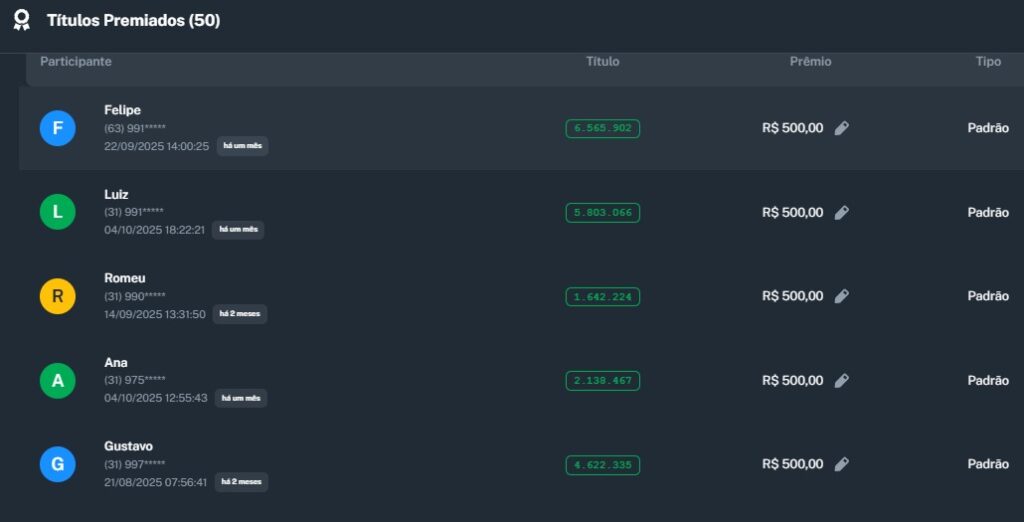1024x522 pixels.
Task: Click title badge 4.622.335
Action: 602,465
